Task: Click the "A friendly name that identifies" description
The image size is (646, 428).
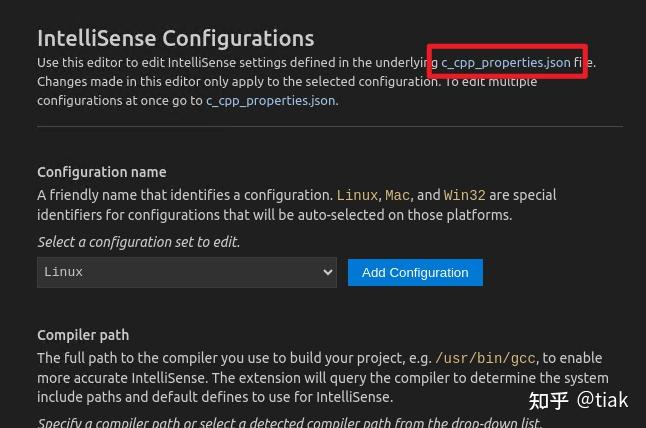Action: (x=180, y=195)
